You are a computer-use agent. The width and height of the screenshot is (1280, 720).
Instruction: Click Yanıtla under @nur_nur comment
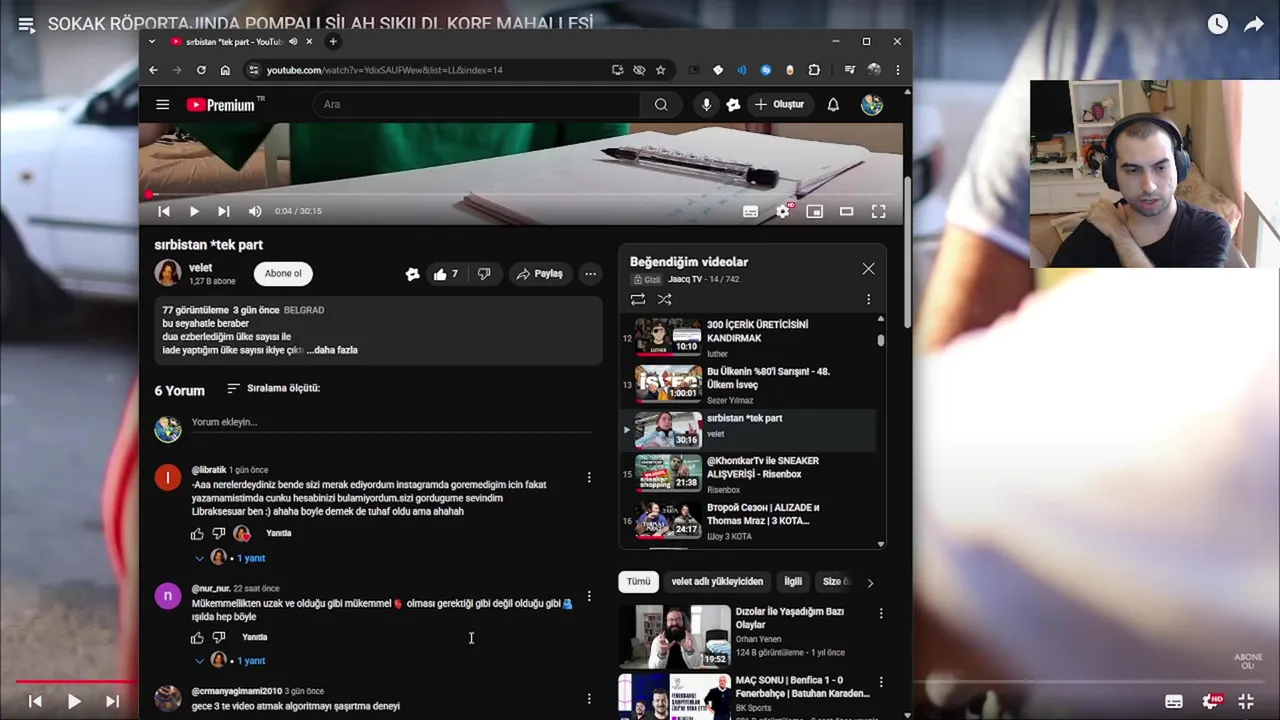pos(255,637)
